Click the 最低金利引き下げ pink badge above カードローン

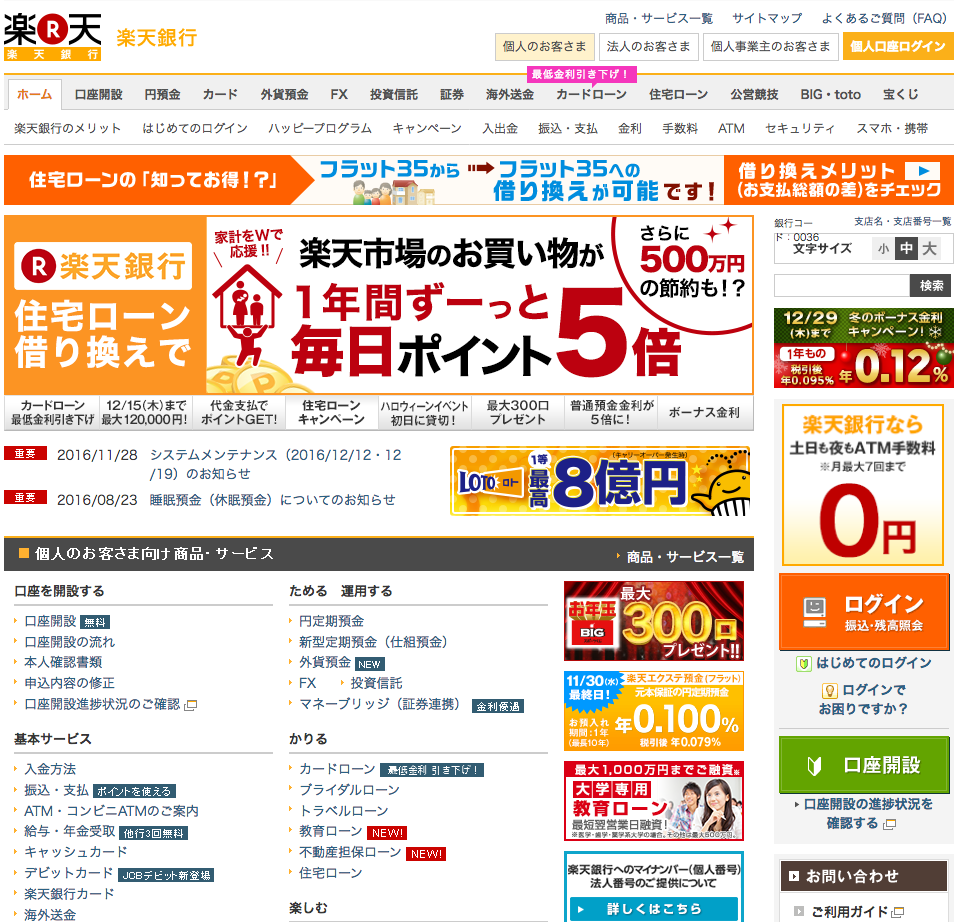click(x=581, y=74)
